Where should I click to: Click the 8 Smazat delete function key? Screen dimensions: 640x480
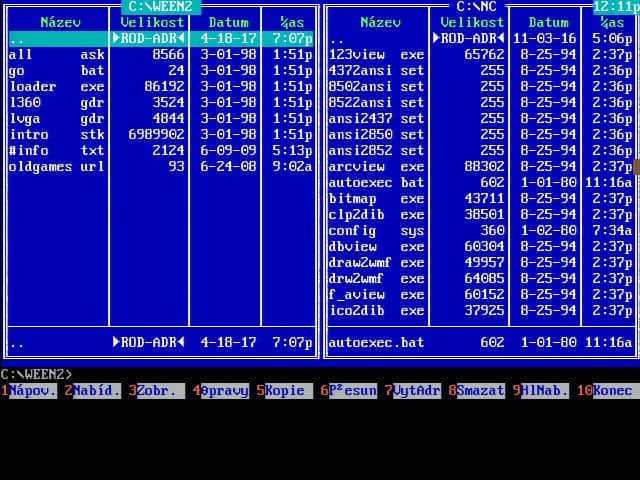coord(477,391)
